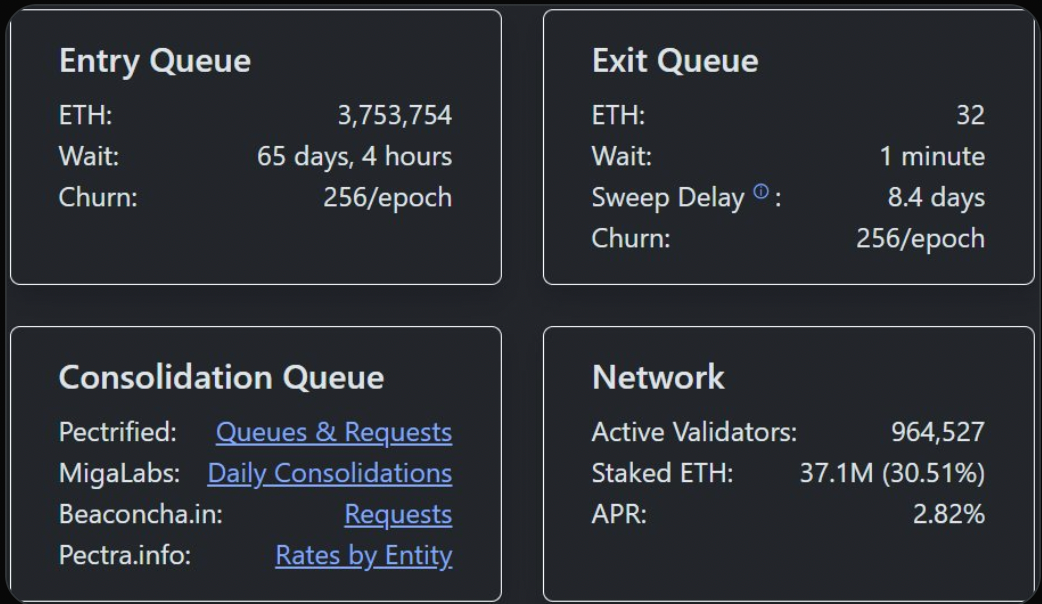Follow the Beaconcha.in Requests link
1042x604 pixels.
coord(398,514)
